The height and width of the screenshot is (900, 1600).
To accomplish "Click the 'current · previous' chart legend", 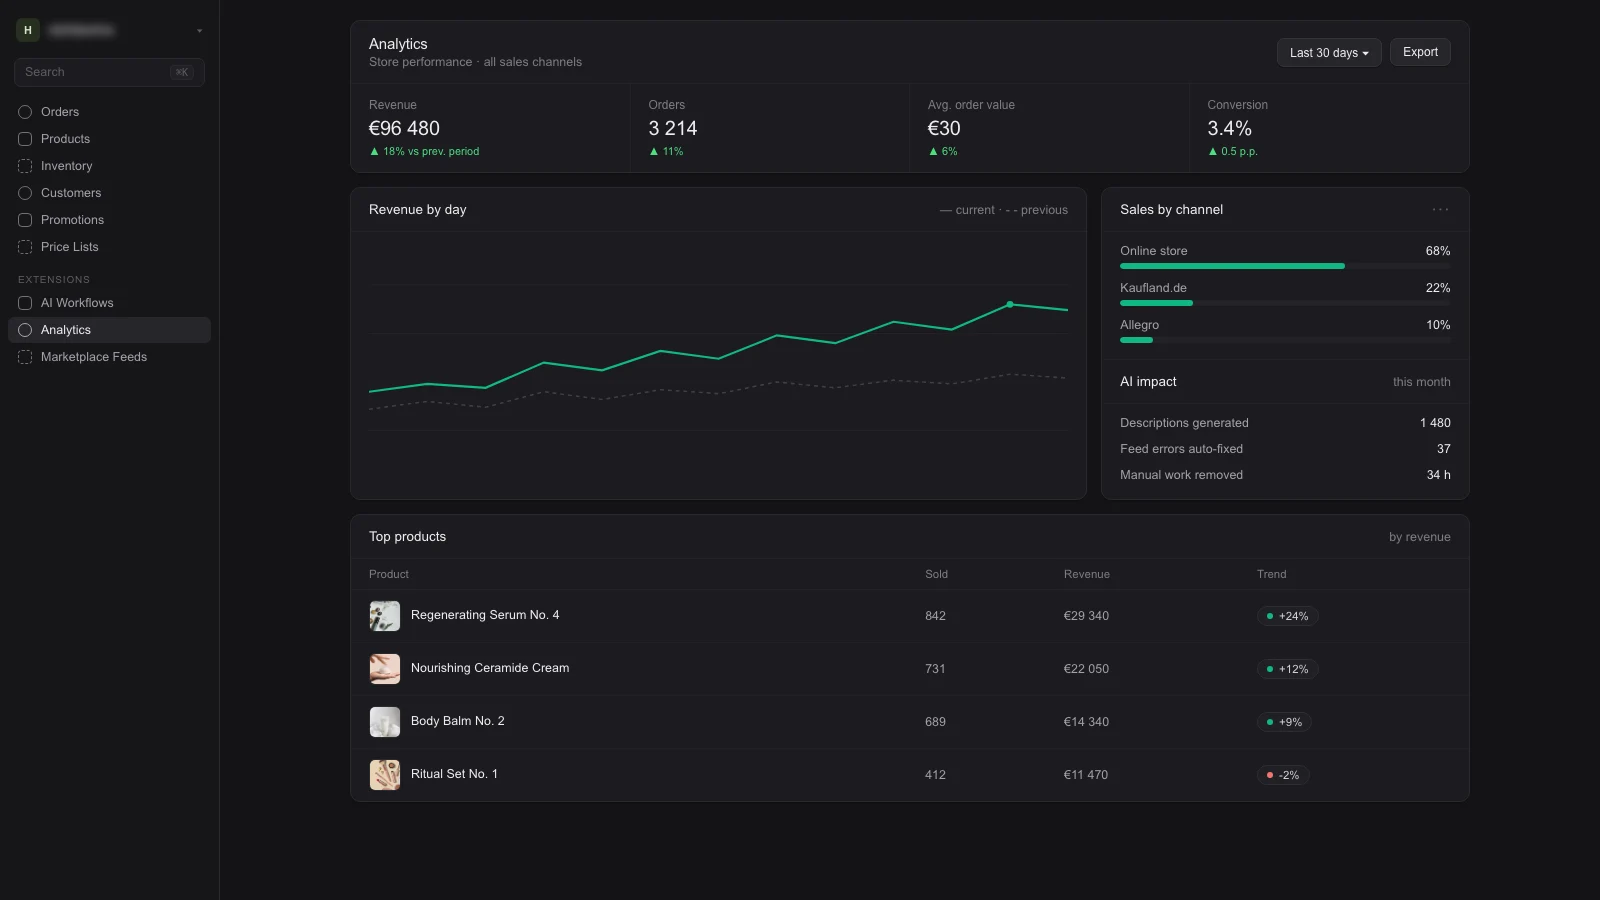I will click(x=1004, y=210).
